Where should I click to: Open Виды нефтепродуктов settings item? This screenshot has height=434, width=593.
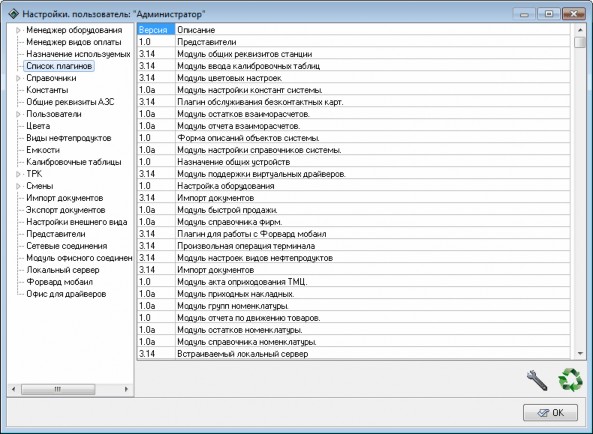click(68, 138)
